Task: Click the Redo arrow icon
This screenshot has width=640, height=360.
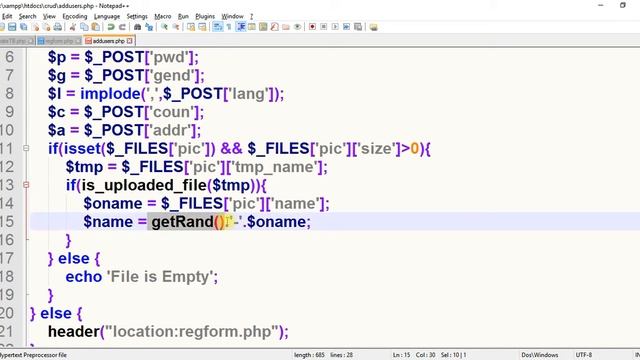Action: point(122,27)
